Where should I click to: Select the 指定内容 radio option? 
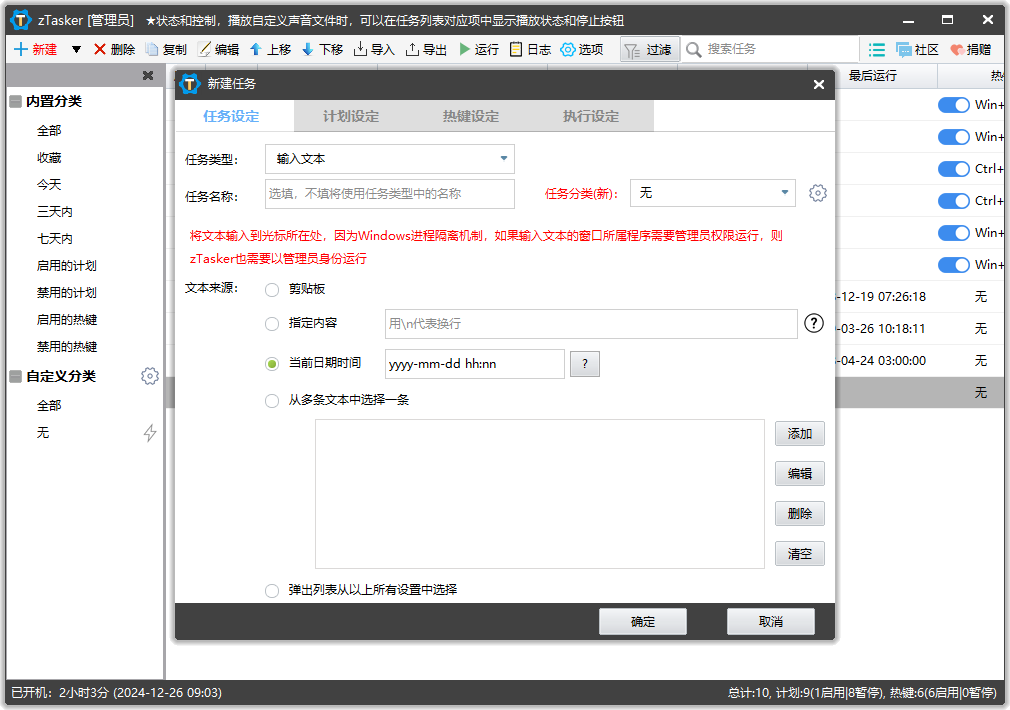pos(271,323)
